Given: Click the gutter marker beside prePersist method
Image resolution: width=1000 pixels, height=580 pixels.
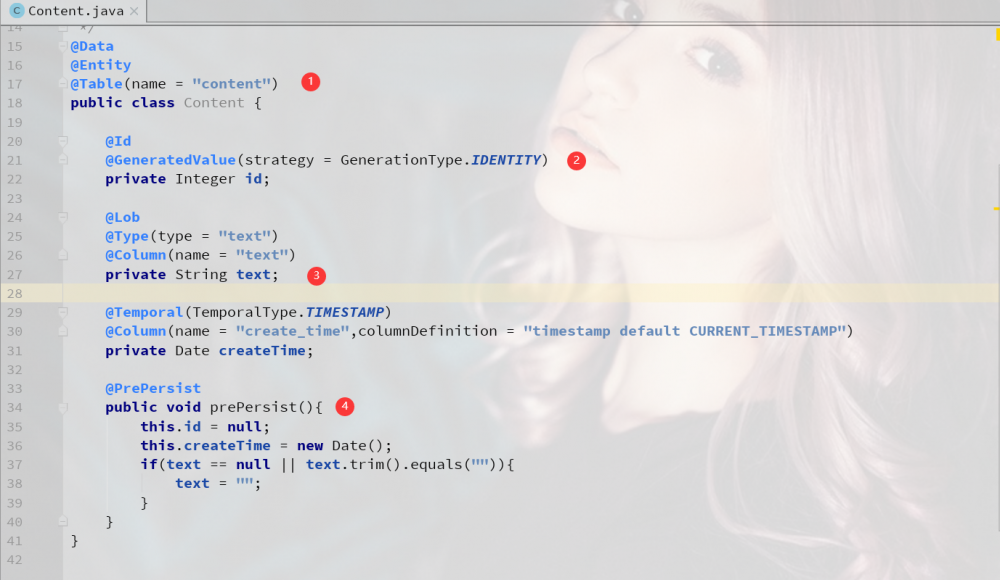Looking at the screenshot, I should pos(62,407).
